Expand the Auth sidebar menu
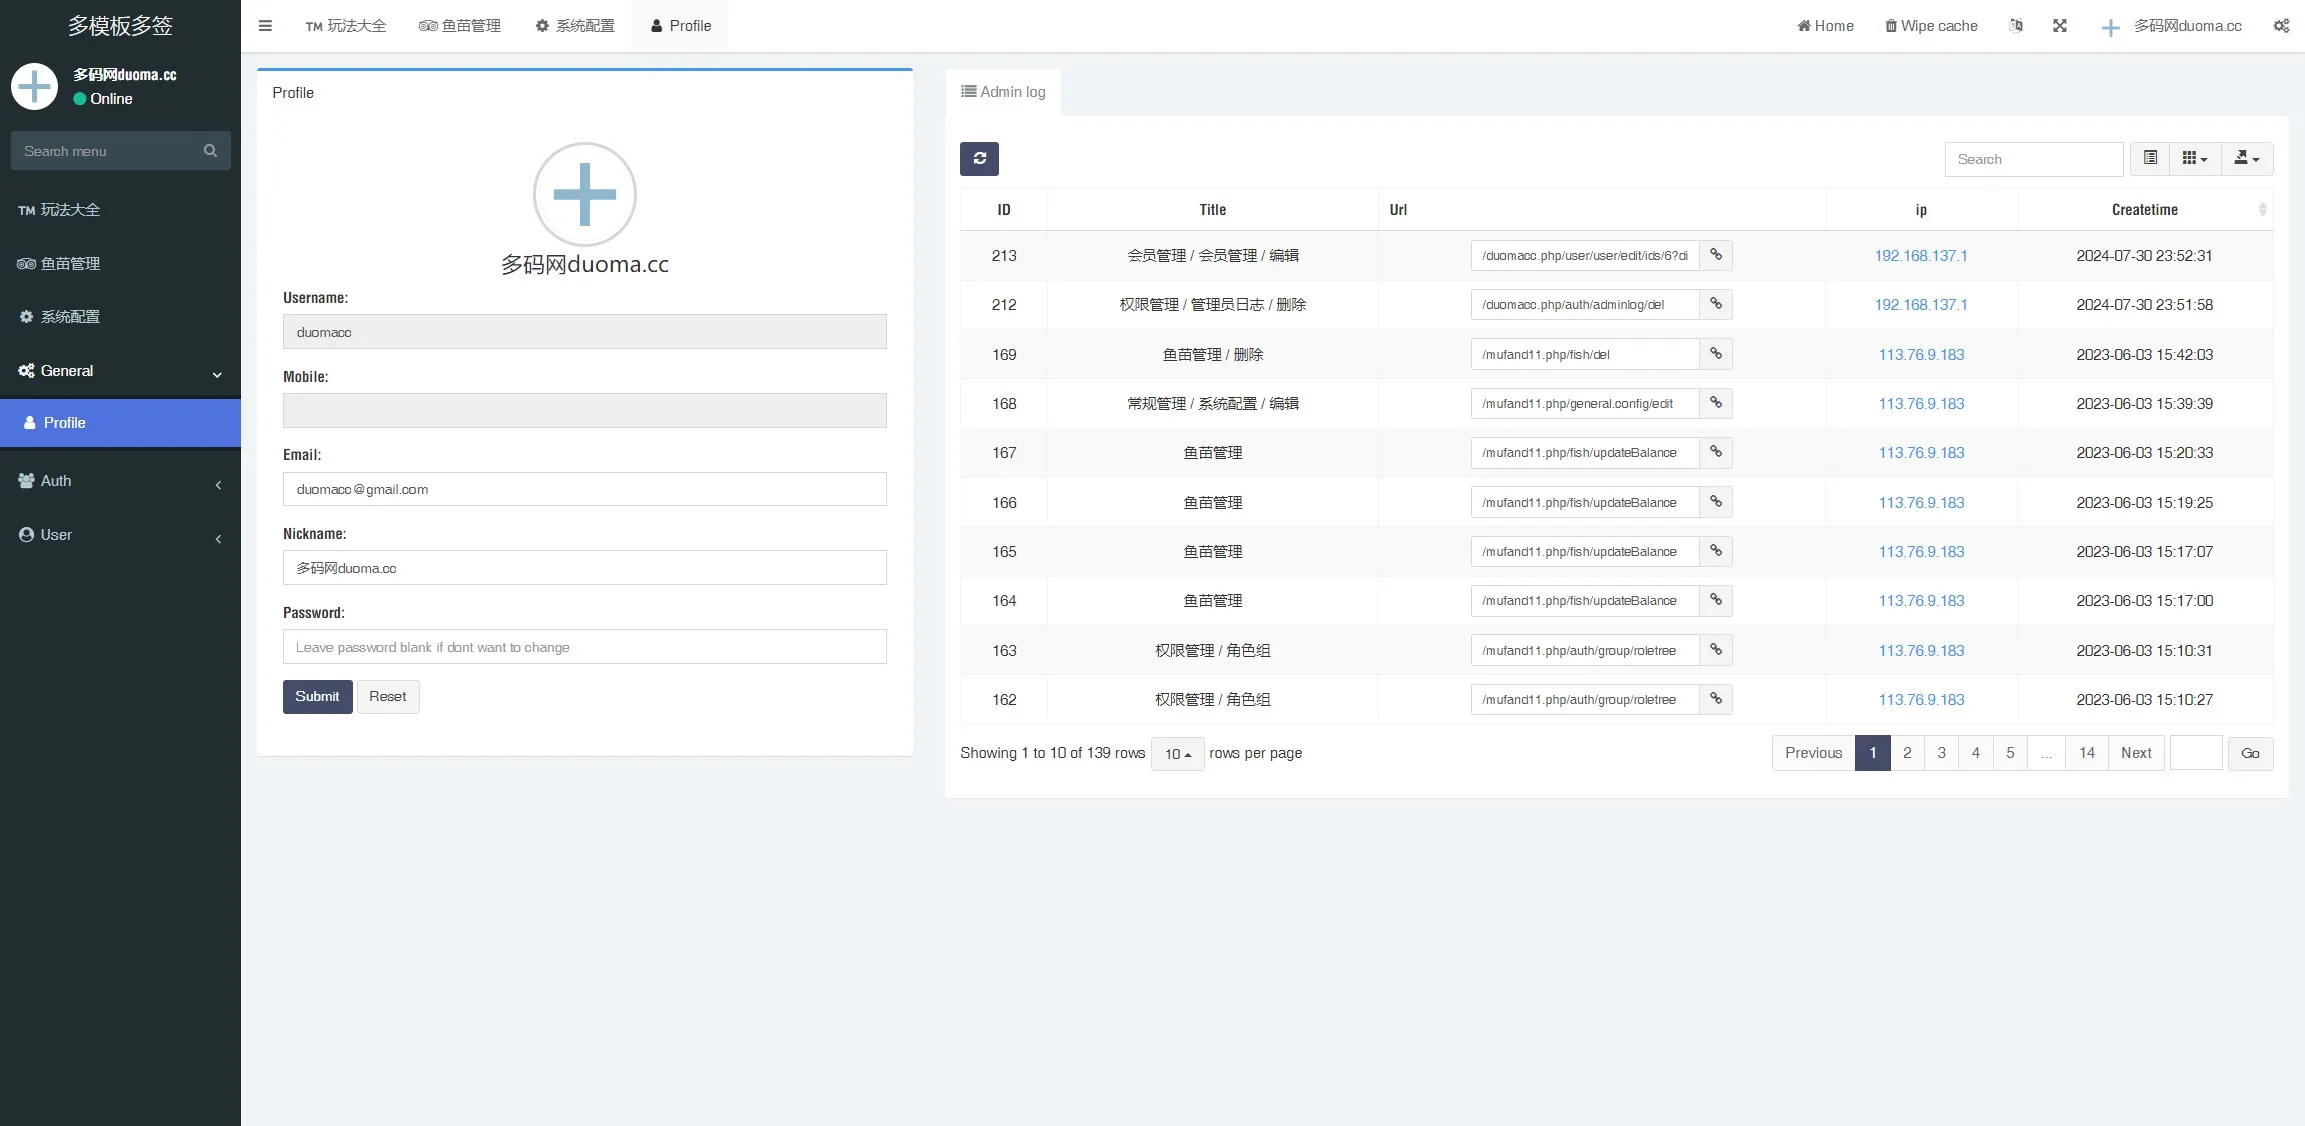This screenshot has height=1126, width=2305. pos(120,481)
